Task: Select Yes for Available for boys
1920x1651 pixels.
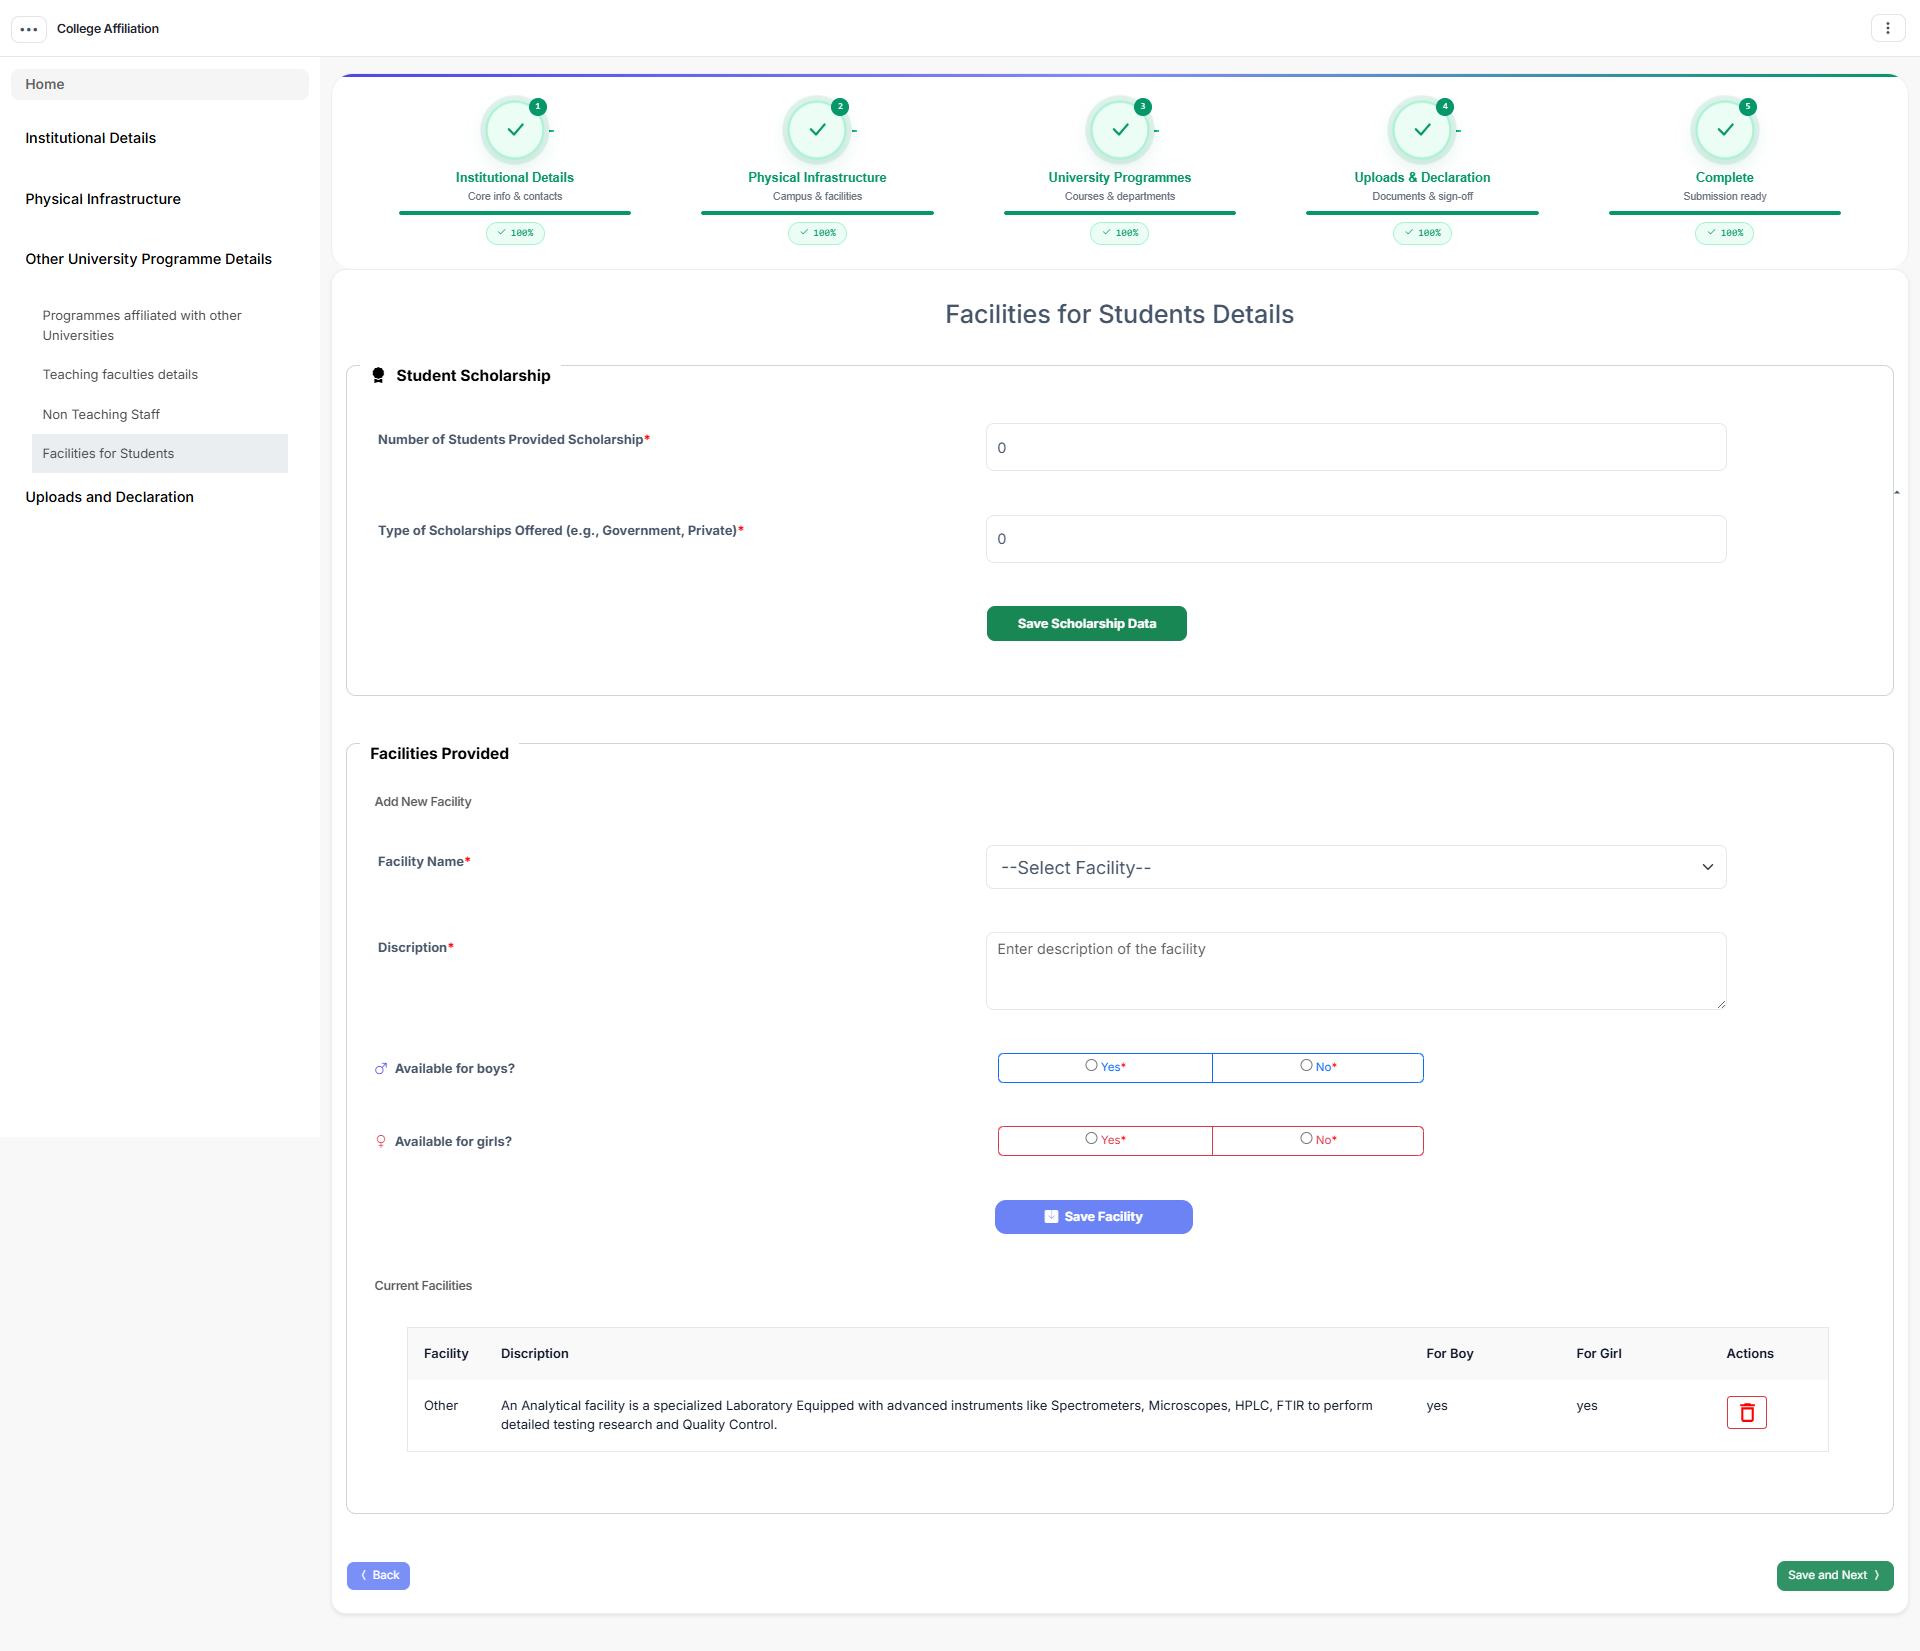Action: pyautogui.click(x=1091, y=1066)
